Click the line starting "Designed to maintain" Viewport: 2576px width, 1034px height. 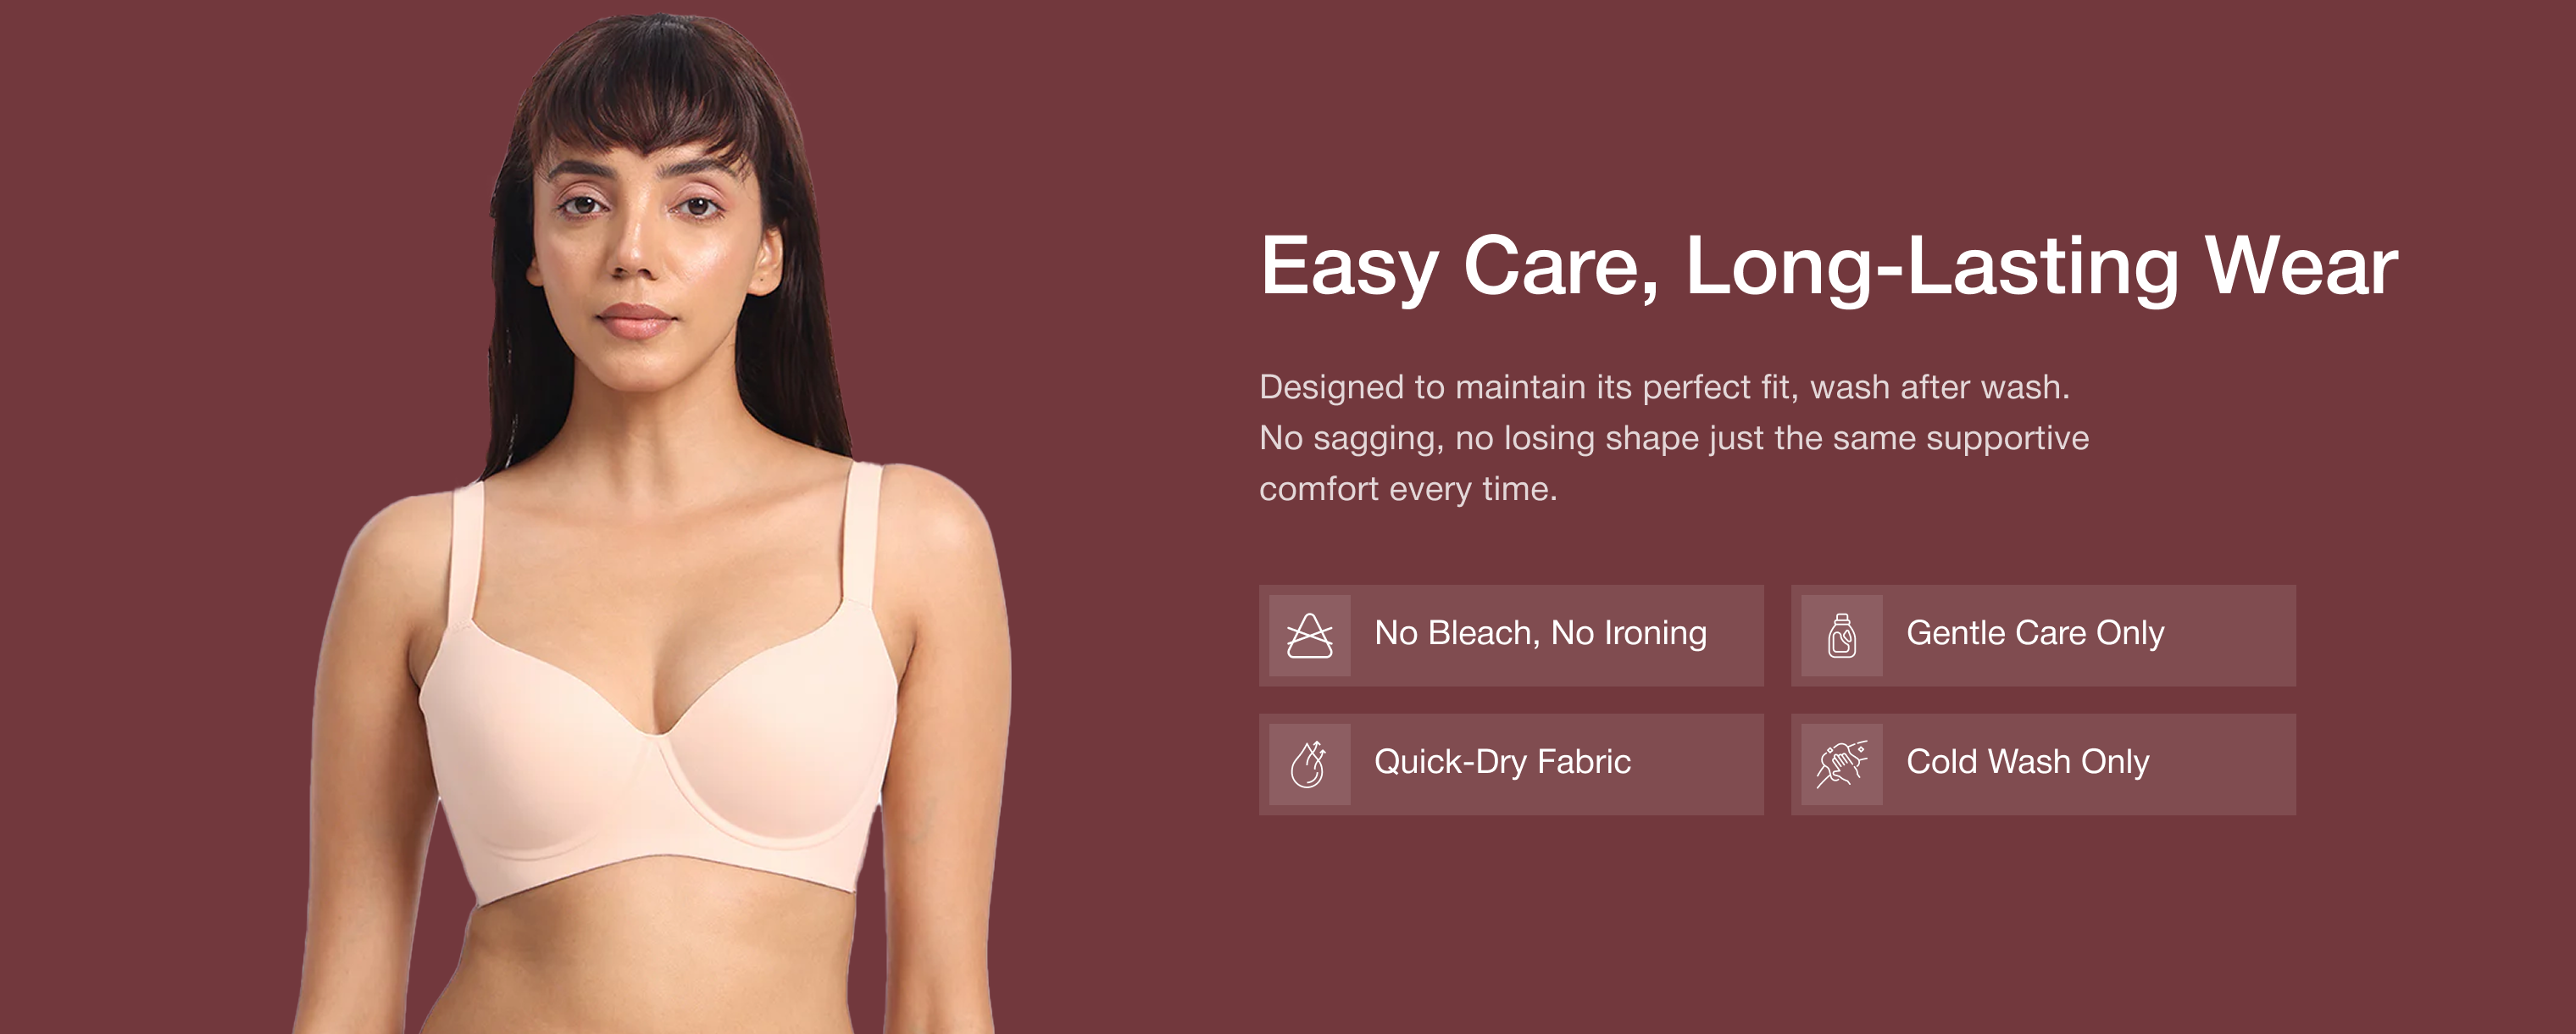coord(1664,388)
